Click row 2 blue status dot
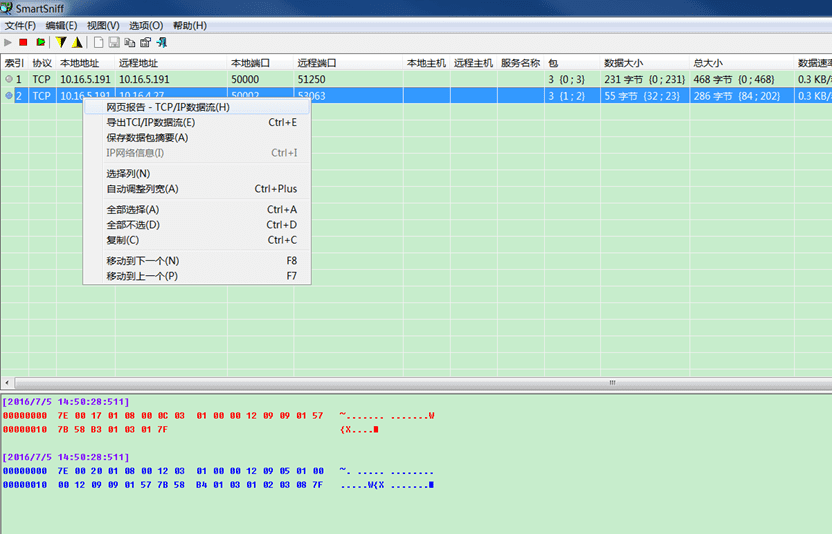The image size is (832, 534). point(8,96)
